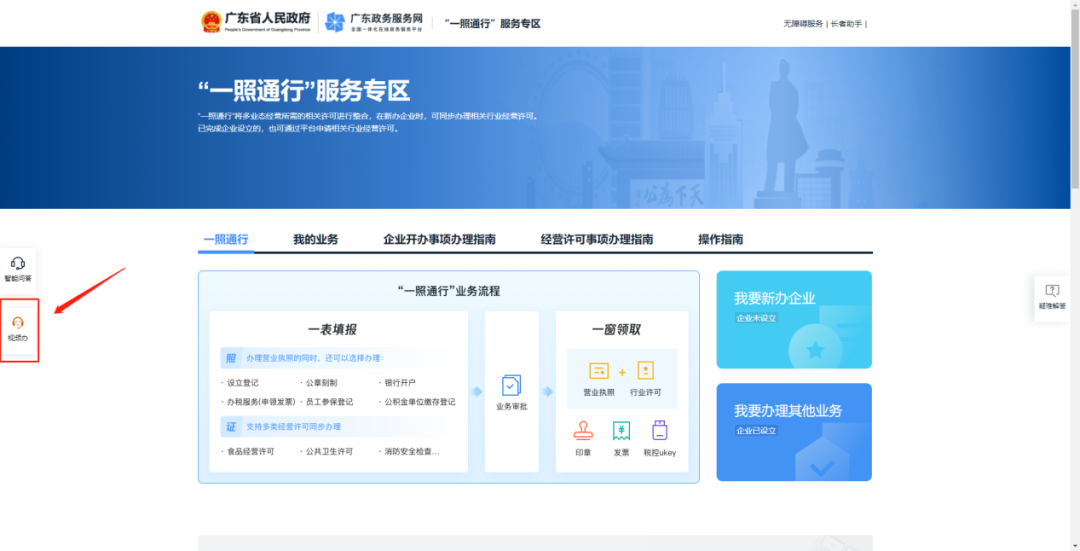Viewport: 1080px width, 551px height.
Task: Click the 发票 invoice icon
Action: 622,431
